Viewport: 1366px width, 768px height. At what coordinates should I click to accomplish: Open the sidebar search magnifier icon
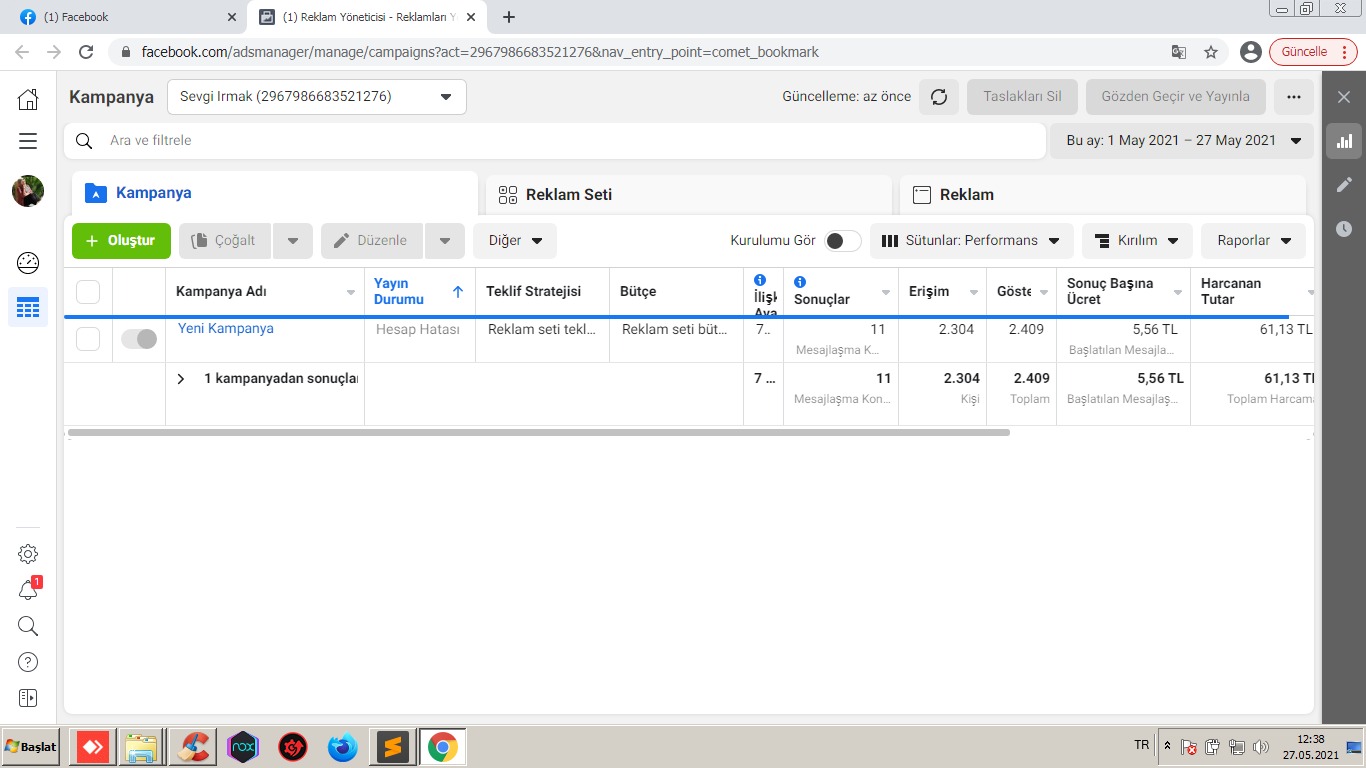(x=28, y=626)
